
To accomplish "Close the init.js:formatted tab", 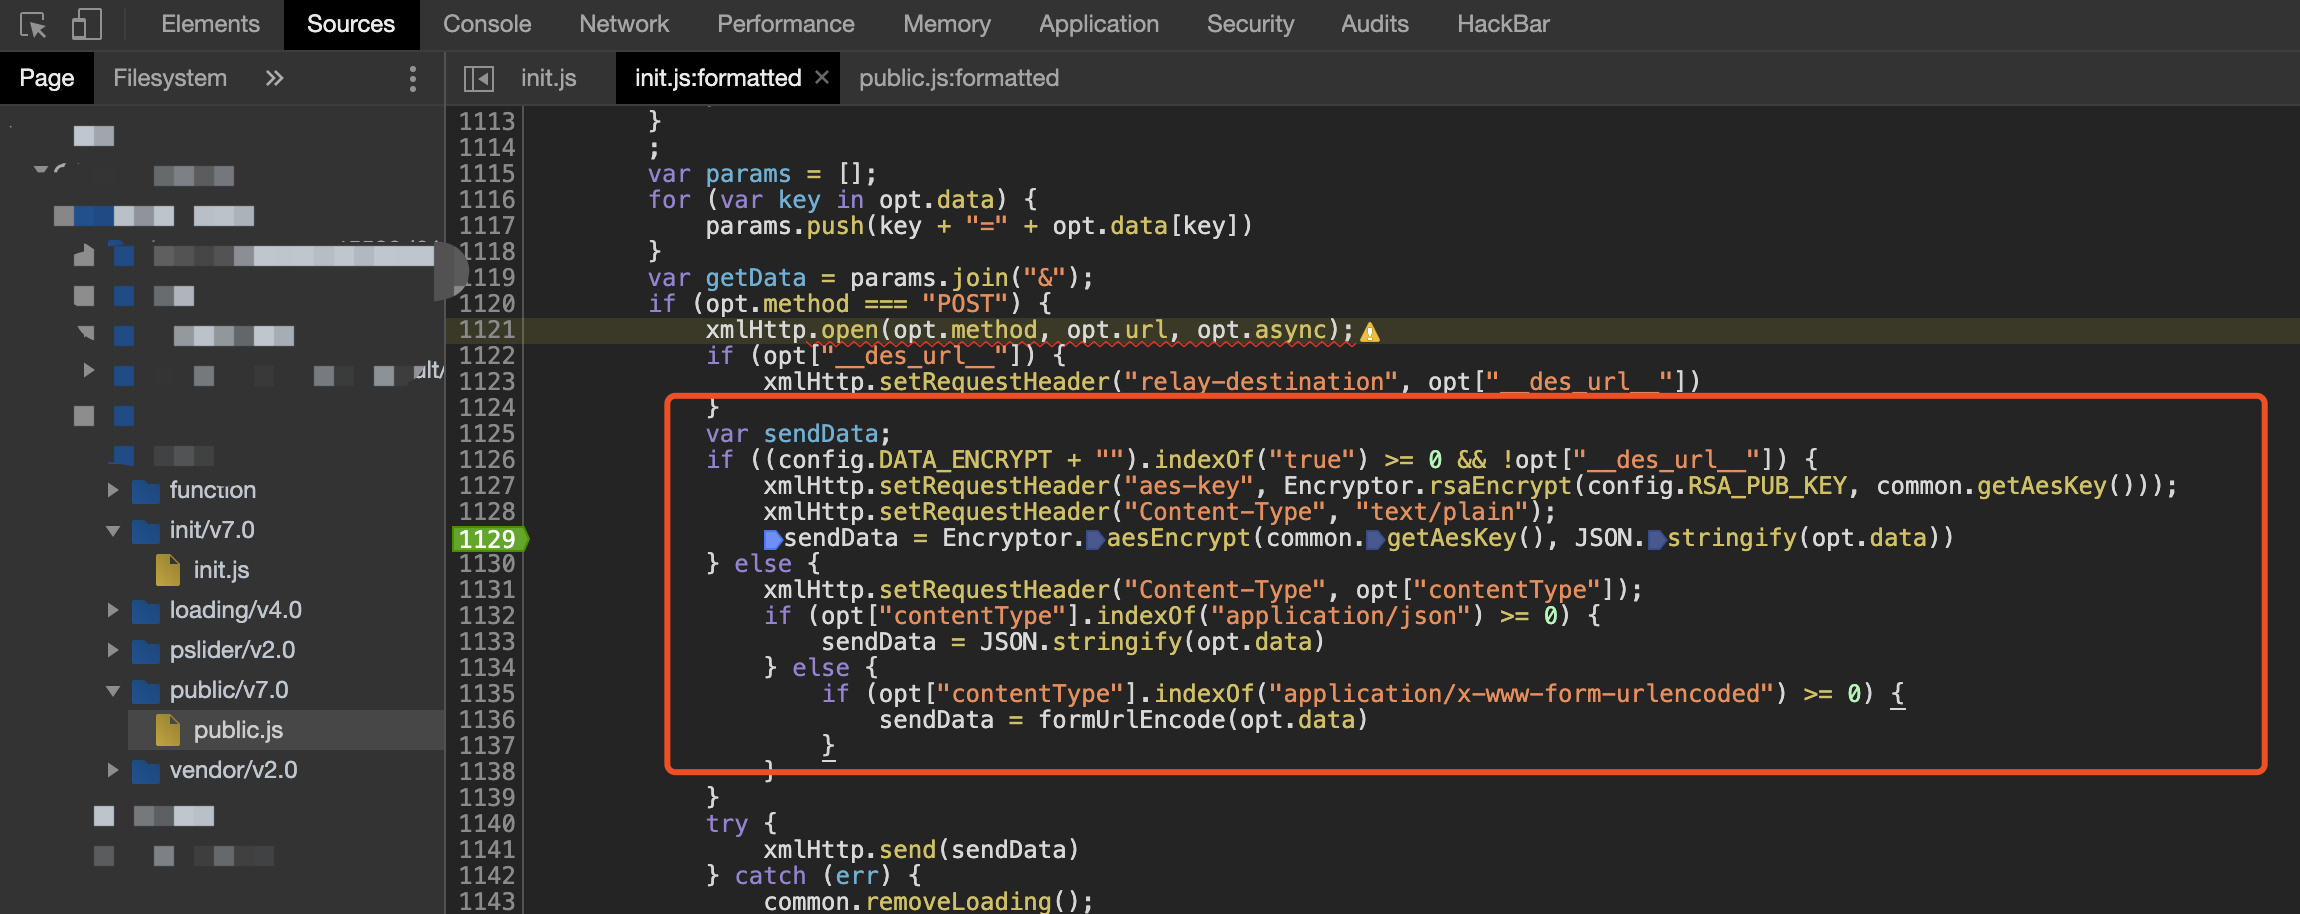I will pyautogui.click(x=822, y=77).
